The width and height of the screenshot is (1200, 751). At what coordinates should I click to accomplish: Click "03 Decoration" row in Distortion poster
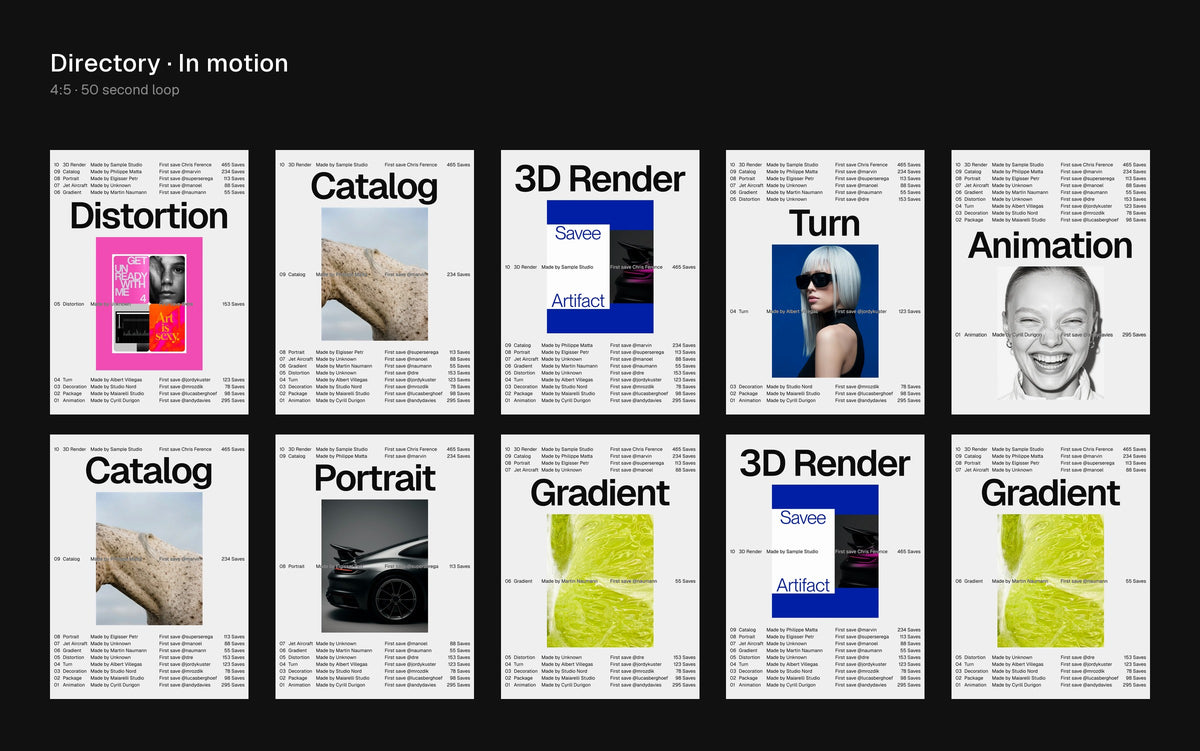tap(149, 387)
